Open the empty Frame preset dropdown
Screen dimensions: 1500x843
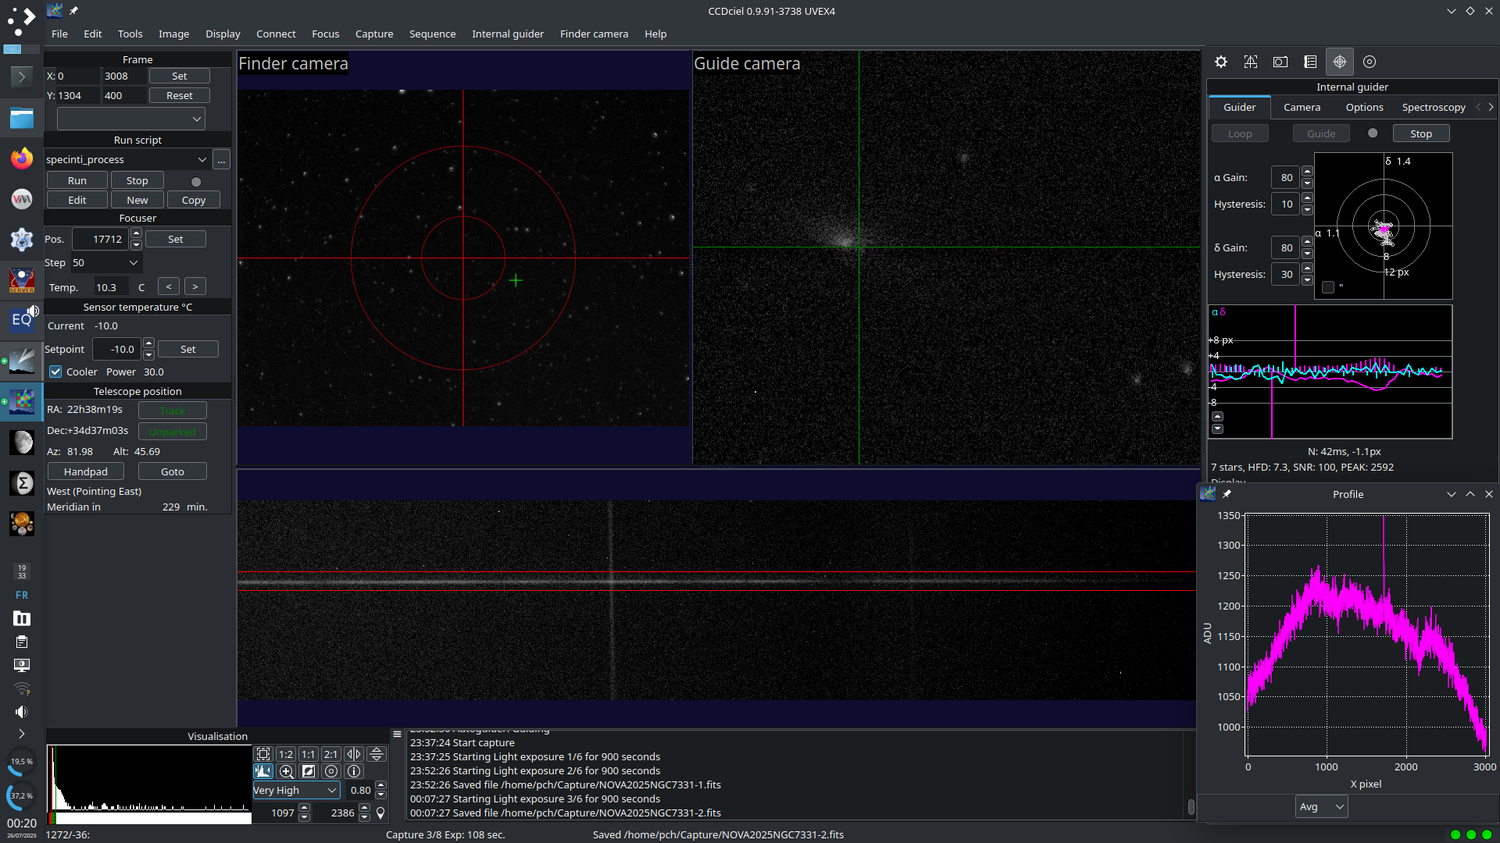click(x=131, y=119)
